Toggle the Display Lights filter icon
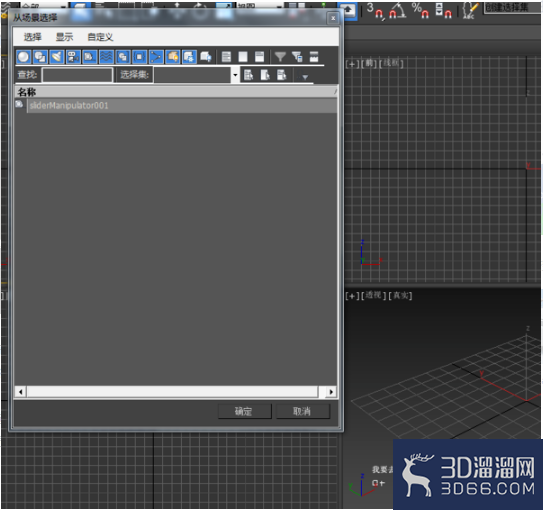This screenshot has width=543, height=510. [57, 57]
